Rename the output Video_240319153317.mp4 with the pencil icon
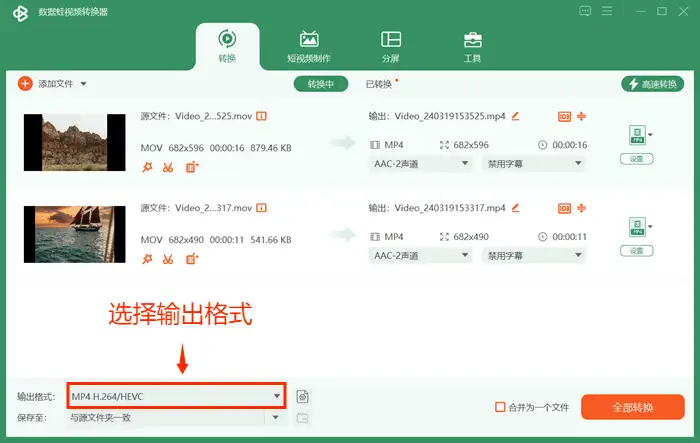 [x=515, y=208]
